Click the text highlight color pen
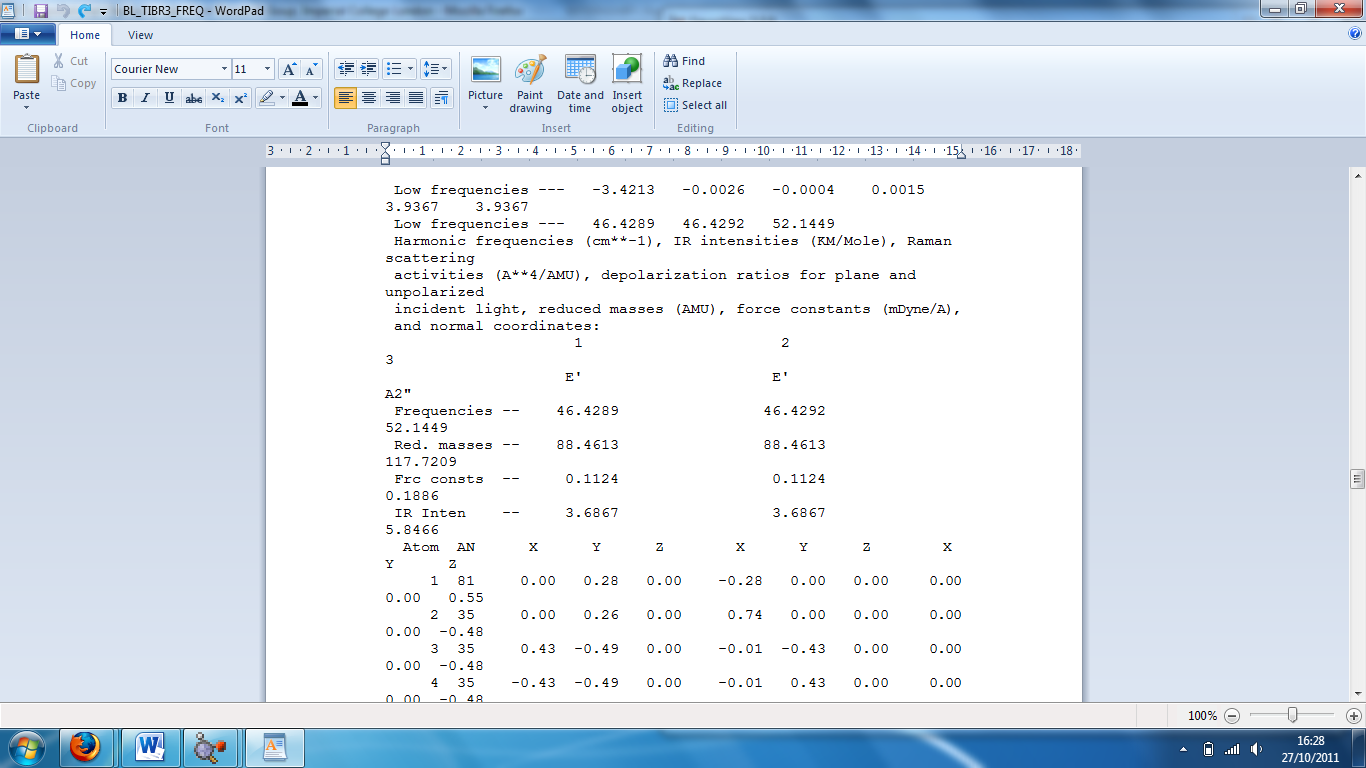This screenshot has height=768, width=1366. (x=266, y=98)
